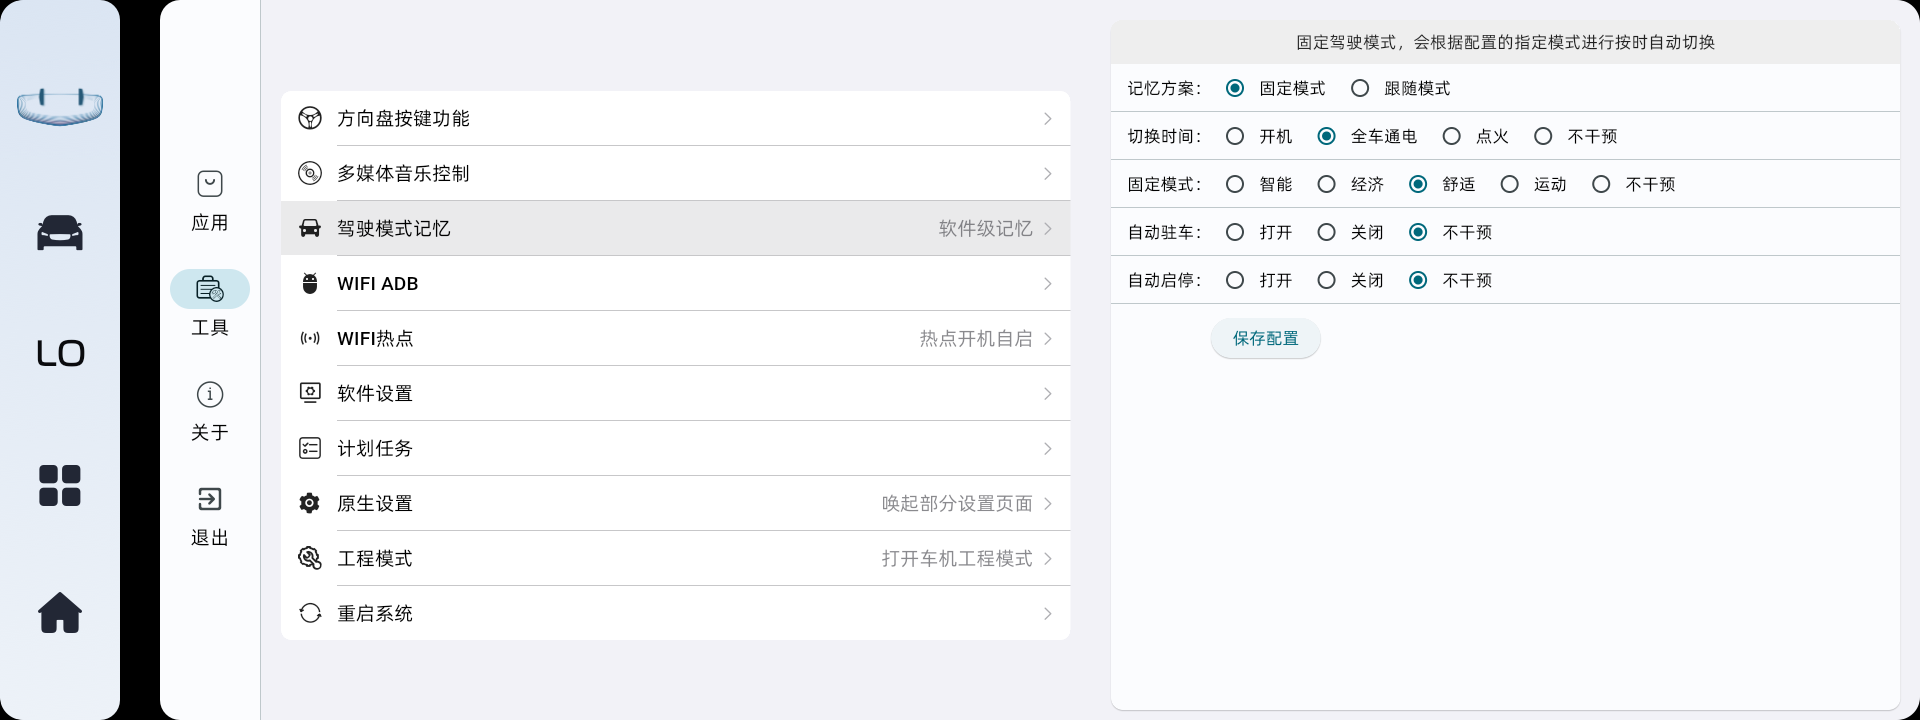Expand the 工程模式 row chevron
This screenshot has height=720, width=1920.
coord(1047,559)
